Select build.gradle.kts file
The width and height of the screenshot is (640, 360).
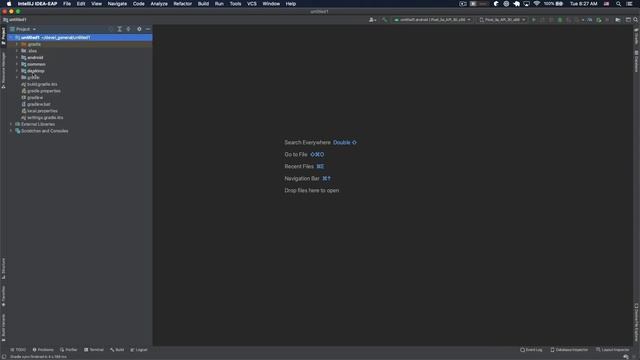point(39,84)
